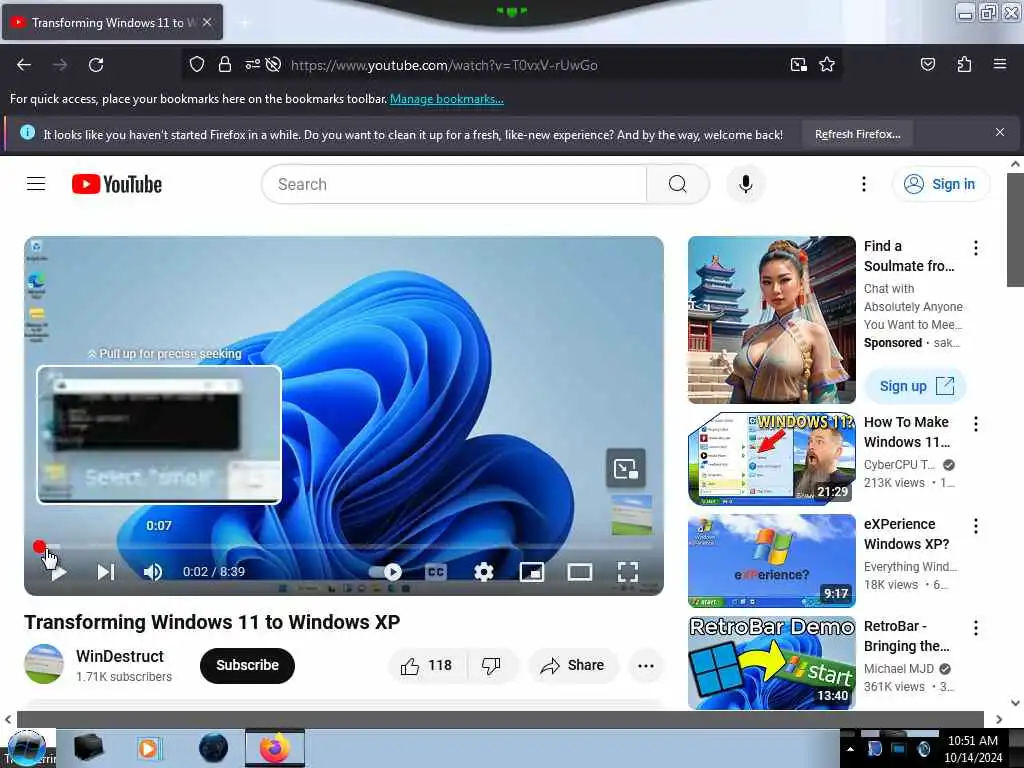The width and height of the screenshot is (1024, 768).
Task: Open the media player taskbar icon
Action: (149, 748)
